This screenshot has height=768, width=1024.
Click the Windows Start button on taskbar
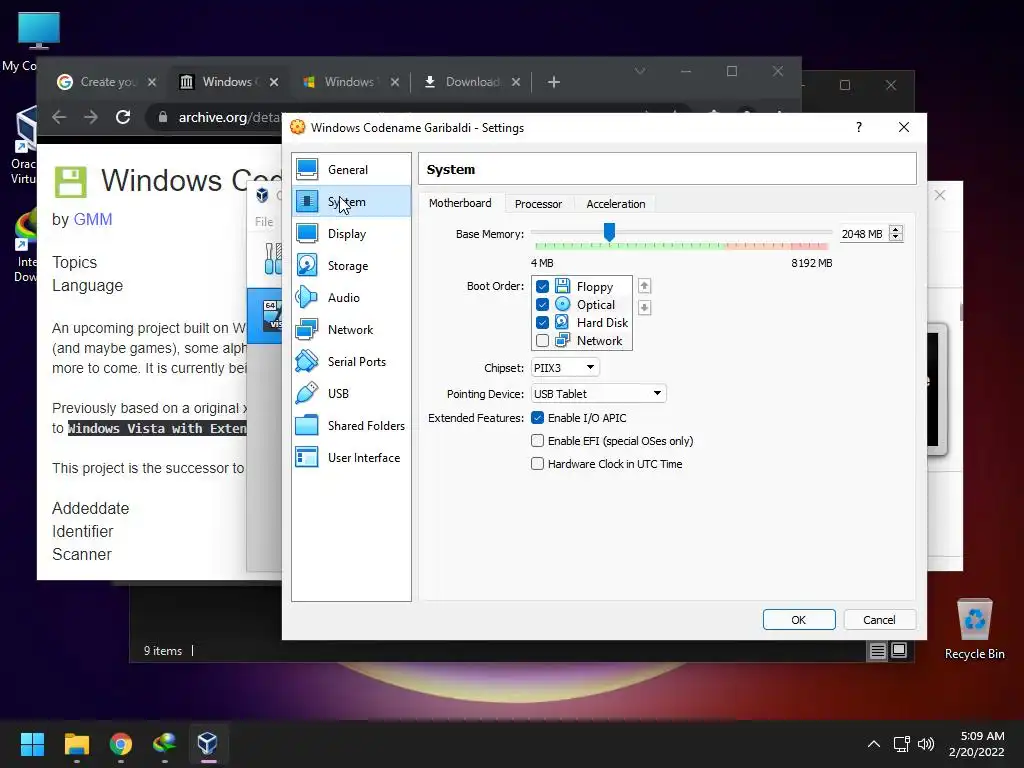pyautogui.click(x=32, y=744)
